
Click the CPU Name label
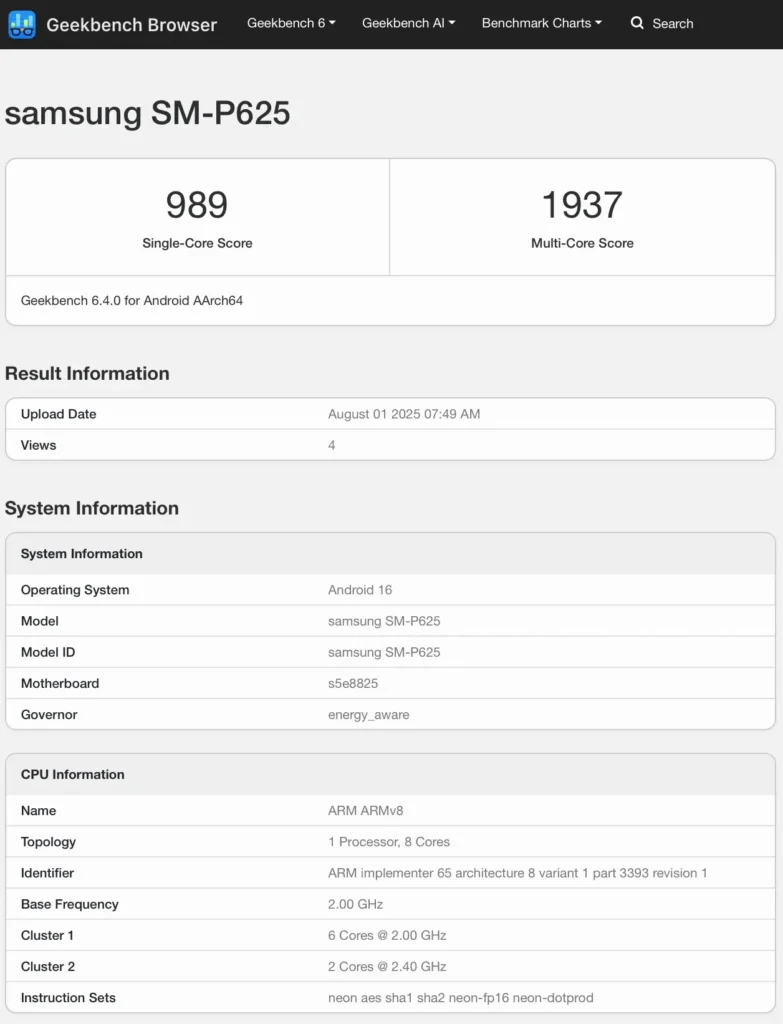click(x=39, y=810)
